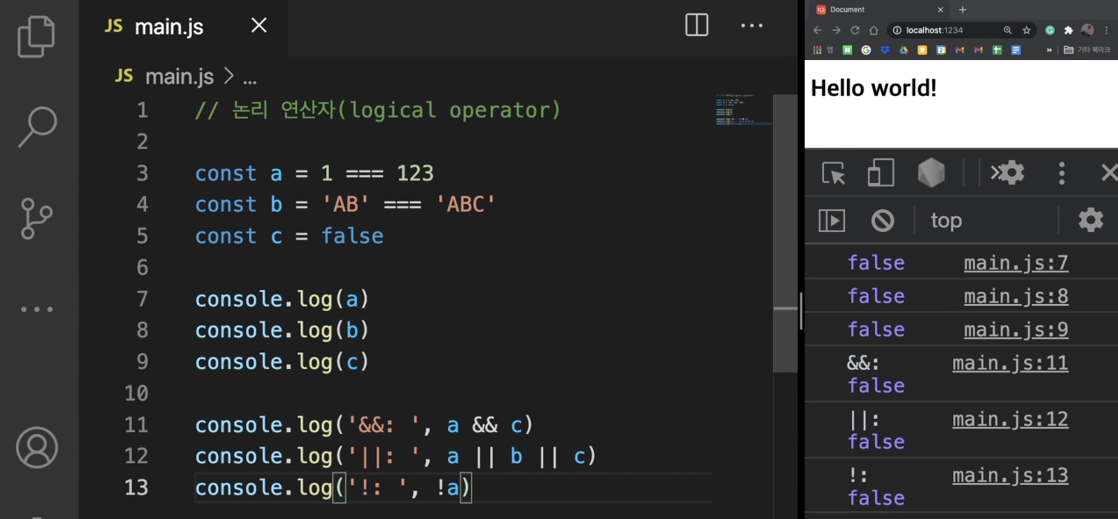Toggle the device toolbar in DevTools
Image resolution: width=1118 pixels, height=519 pixels.
click(881, 173)
